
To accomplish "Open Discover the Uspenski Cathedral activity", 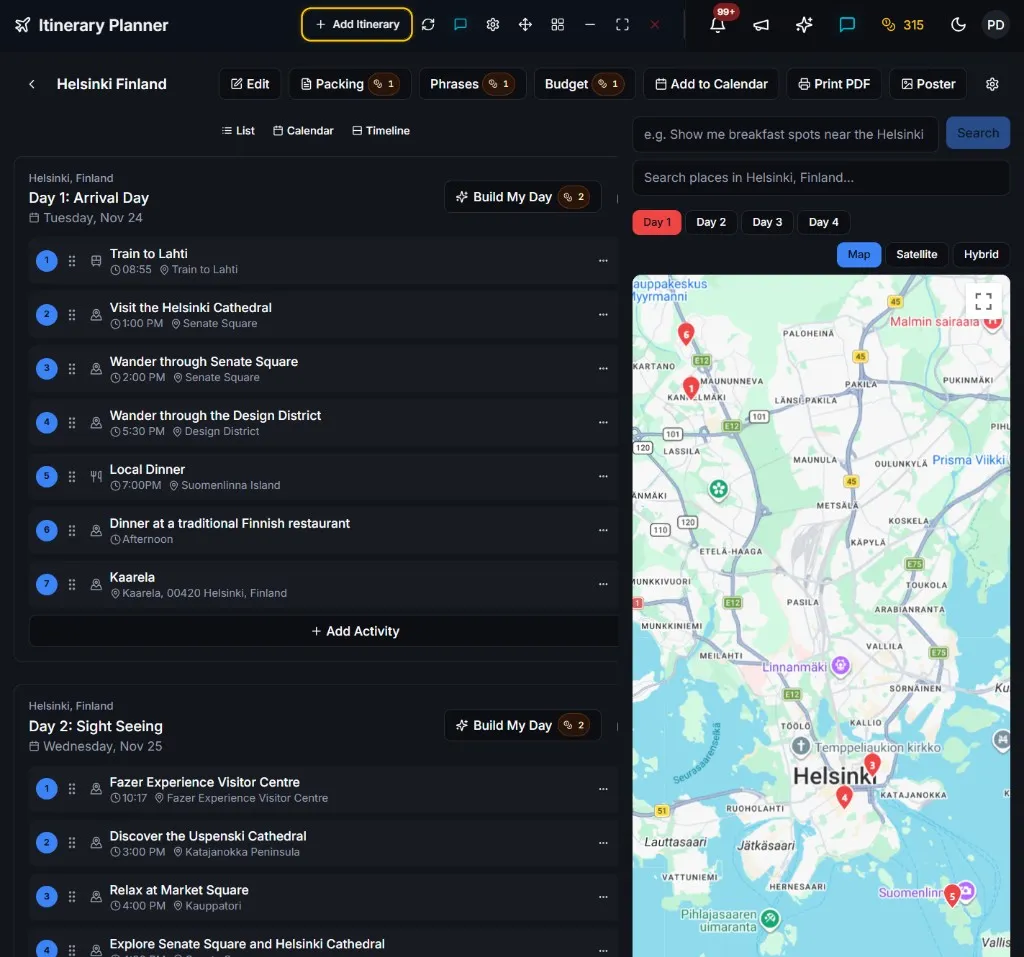I will (x=324, y=843).
